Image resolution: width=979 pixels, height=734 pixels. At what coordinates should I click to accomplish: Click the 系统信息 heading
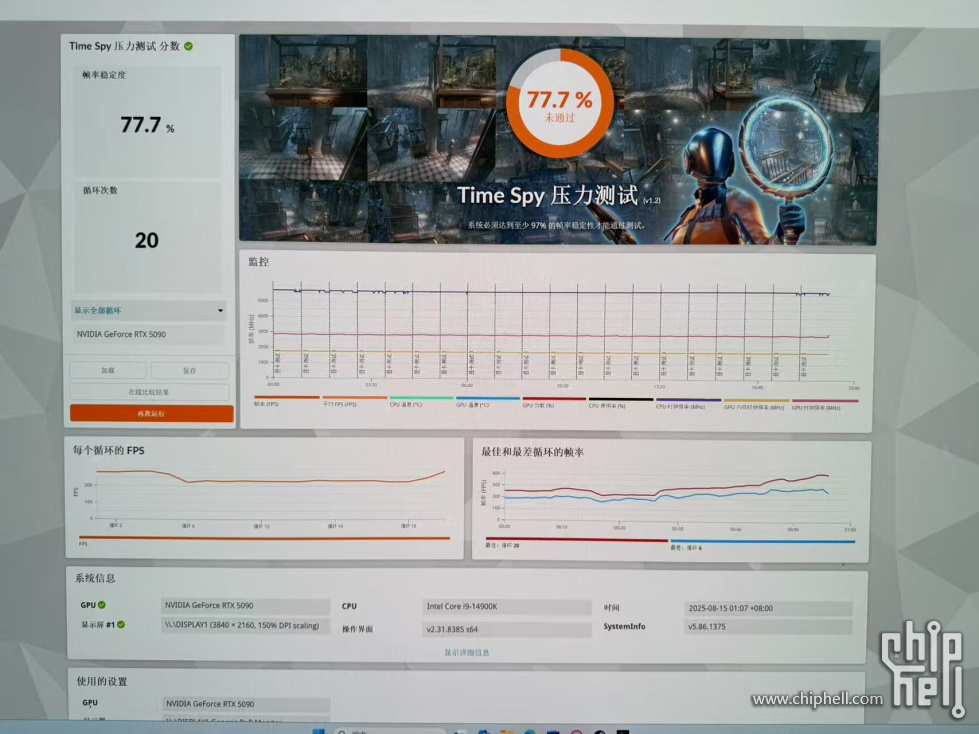tap(96, 578)
